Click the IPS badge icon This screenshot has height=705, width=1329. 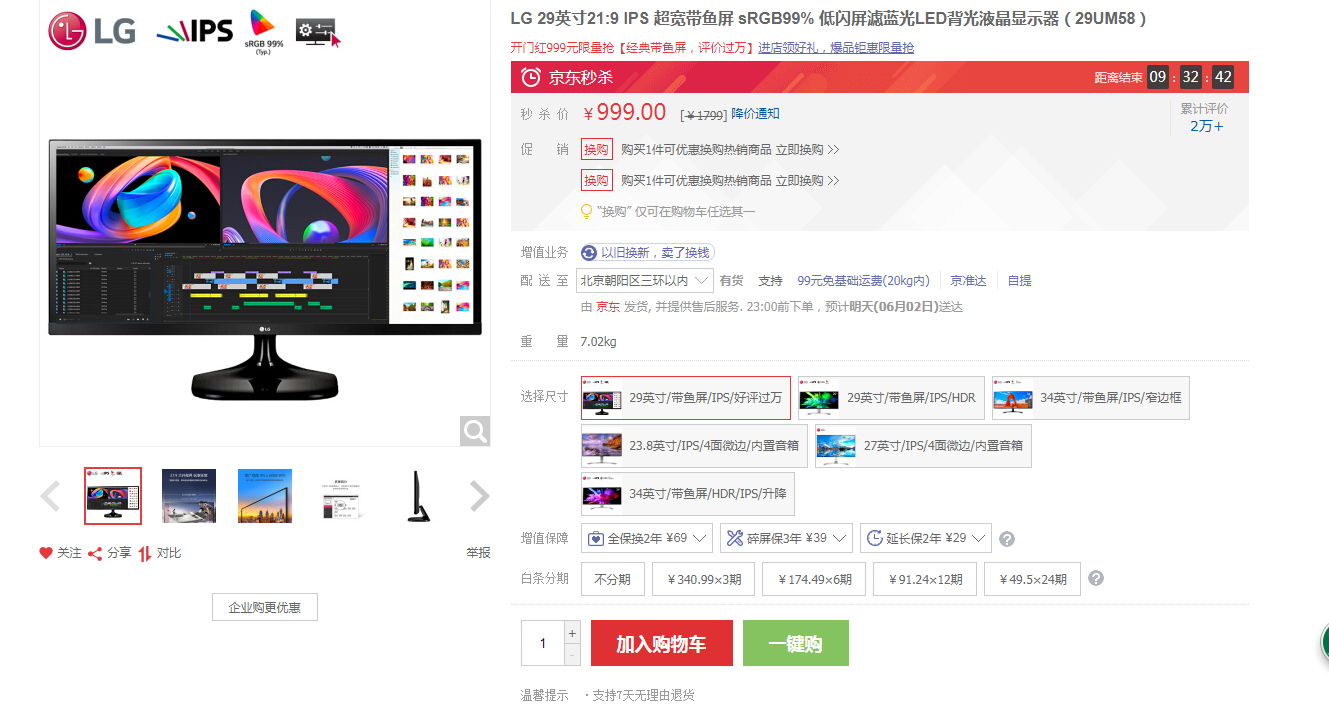[x=194, y=31]
